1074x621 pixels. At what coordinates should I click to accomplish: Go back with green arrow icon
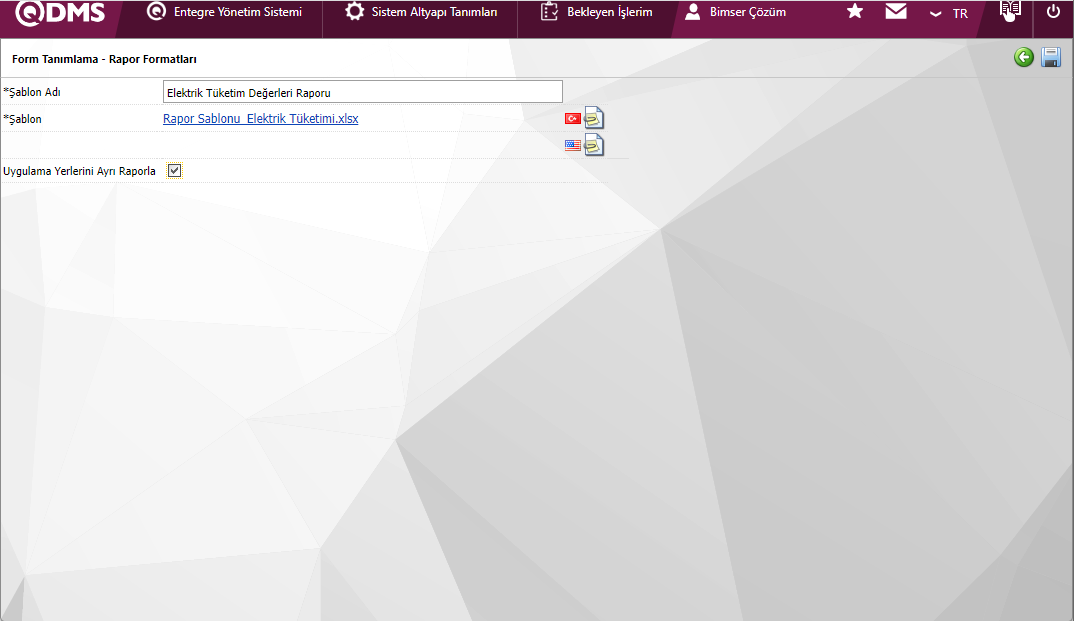point(1023,58)
